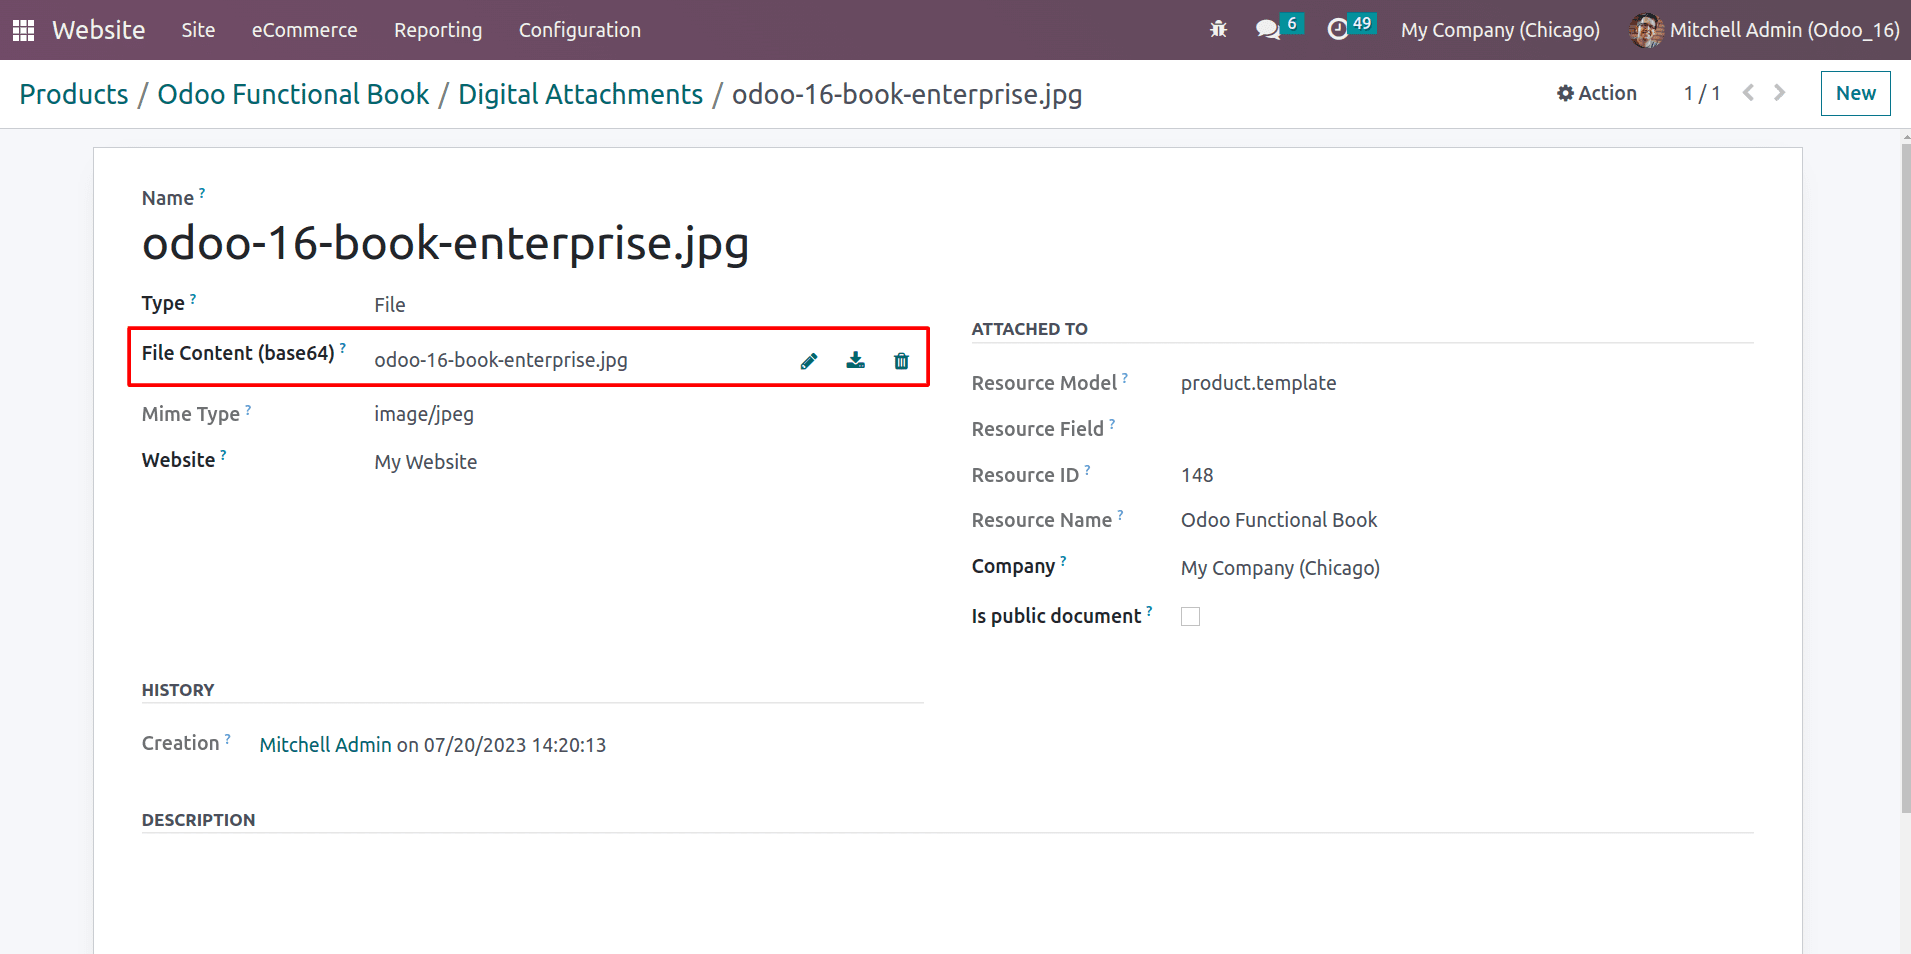
Task: Click the file name in File Content
Action: 501,360
